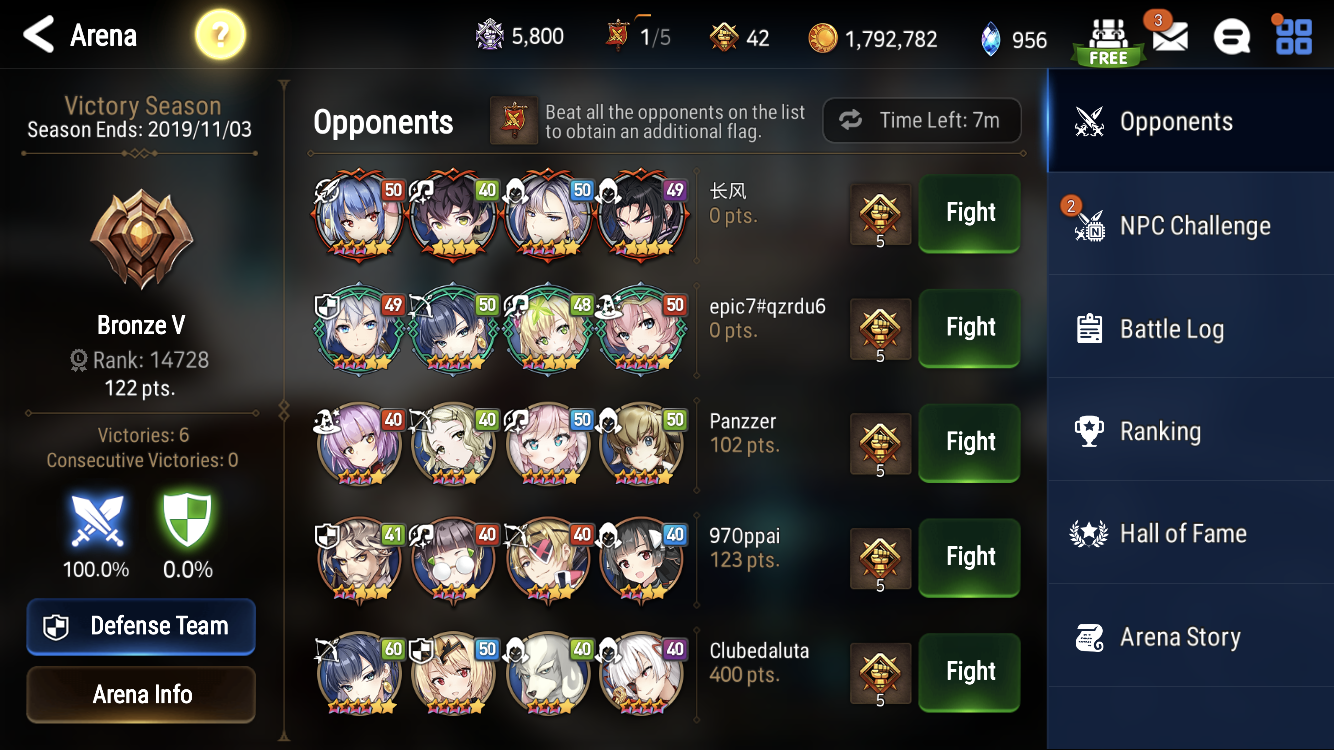Tap the yellow question mark help icon
Screen dimensions: 1334x750
click(x=220, y=36)
